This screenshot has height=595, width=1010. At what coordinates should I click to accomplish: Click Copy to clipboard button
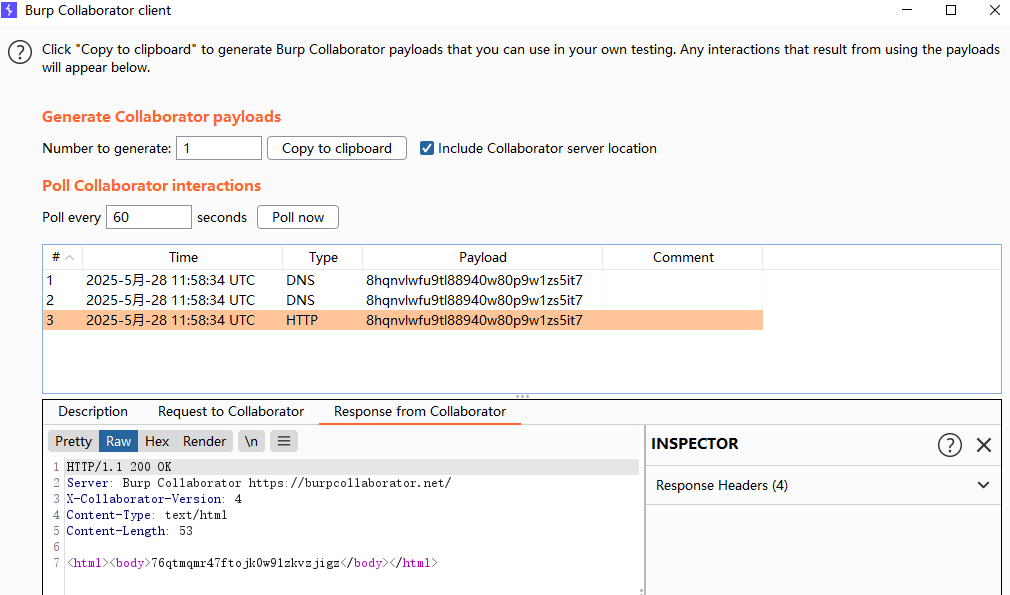(x=337, y=148)
